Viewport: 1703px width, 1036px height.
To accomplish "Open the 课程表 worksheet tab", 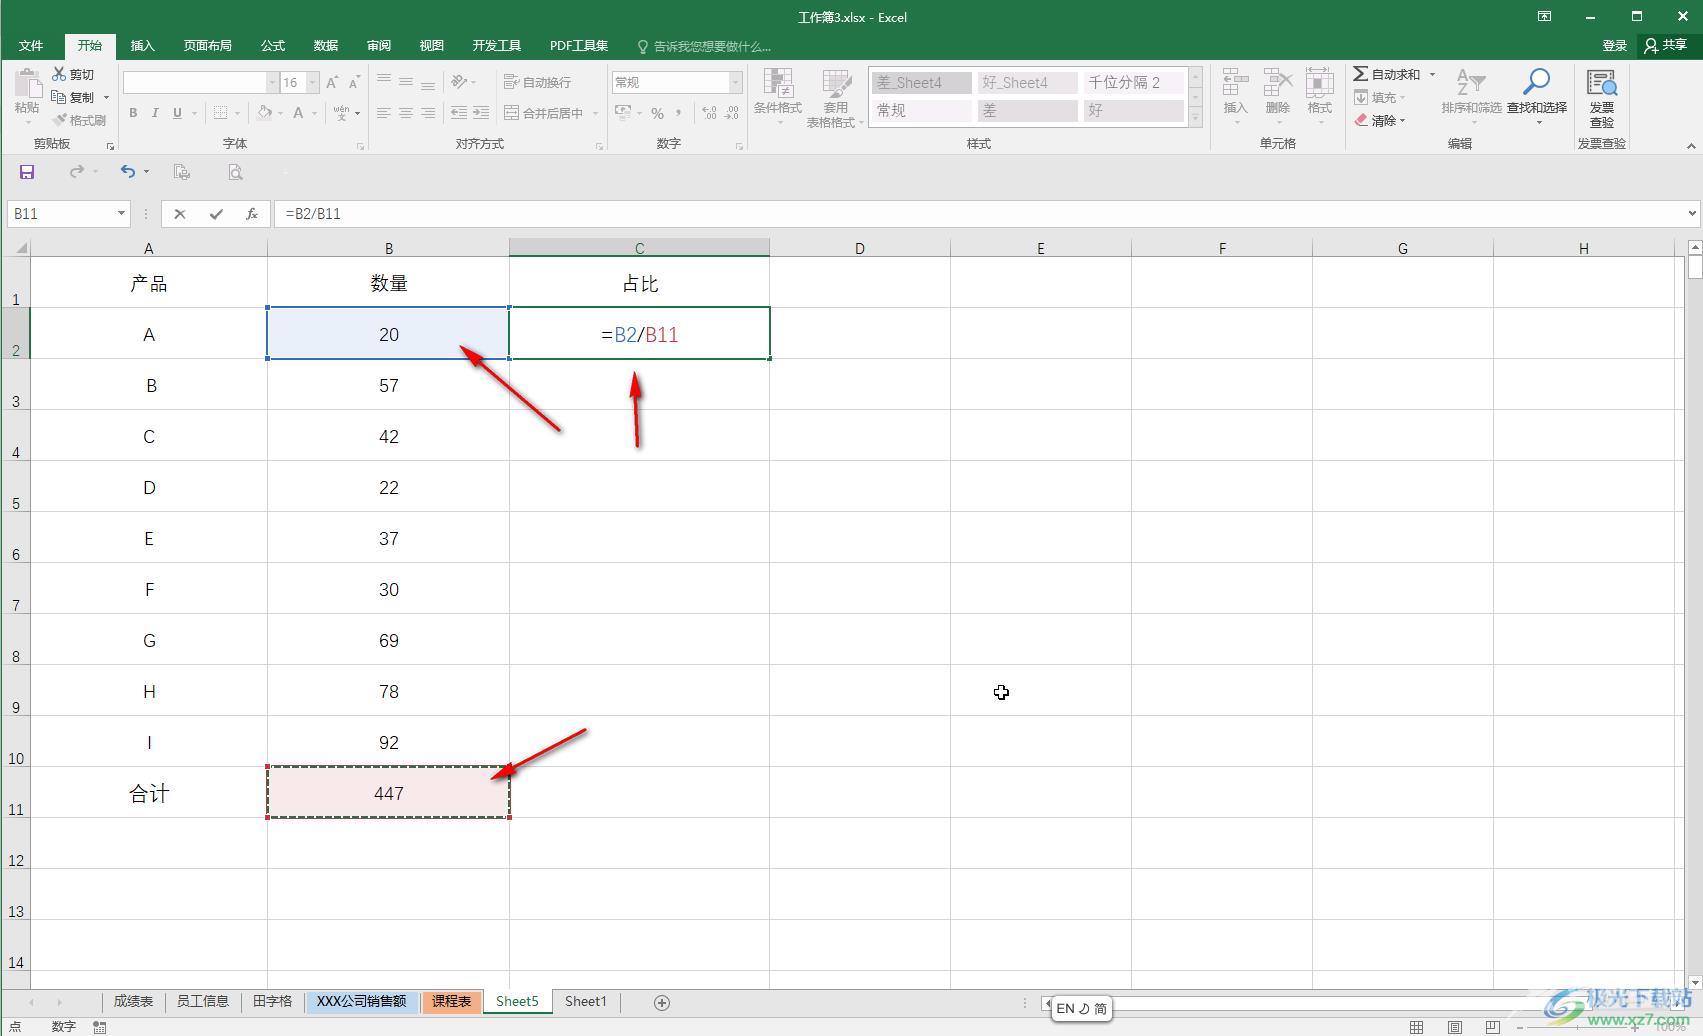I will pos(451,1001).
